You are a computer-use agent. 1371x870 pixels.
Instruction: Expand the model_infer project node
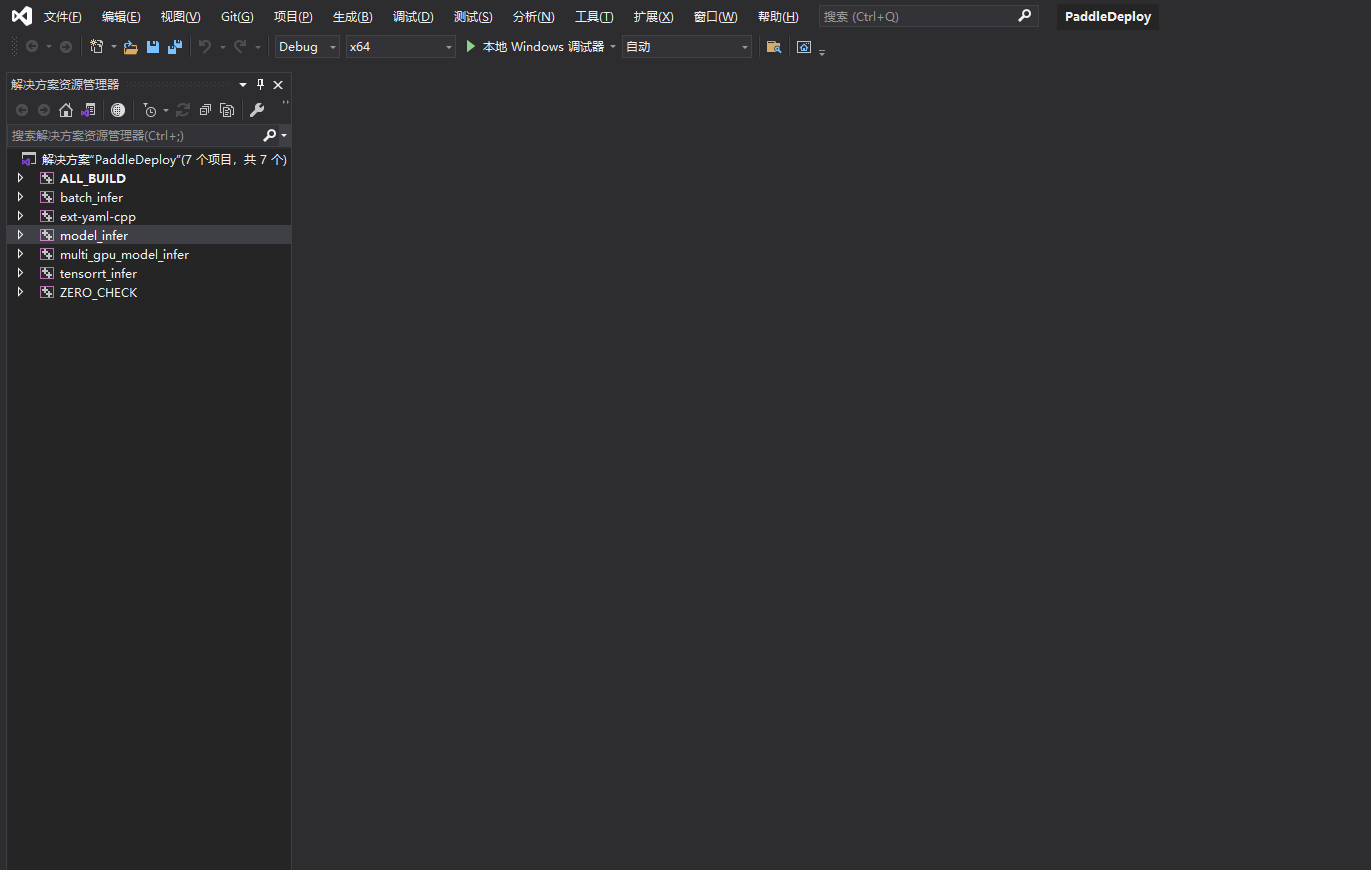(20, 235)
